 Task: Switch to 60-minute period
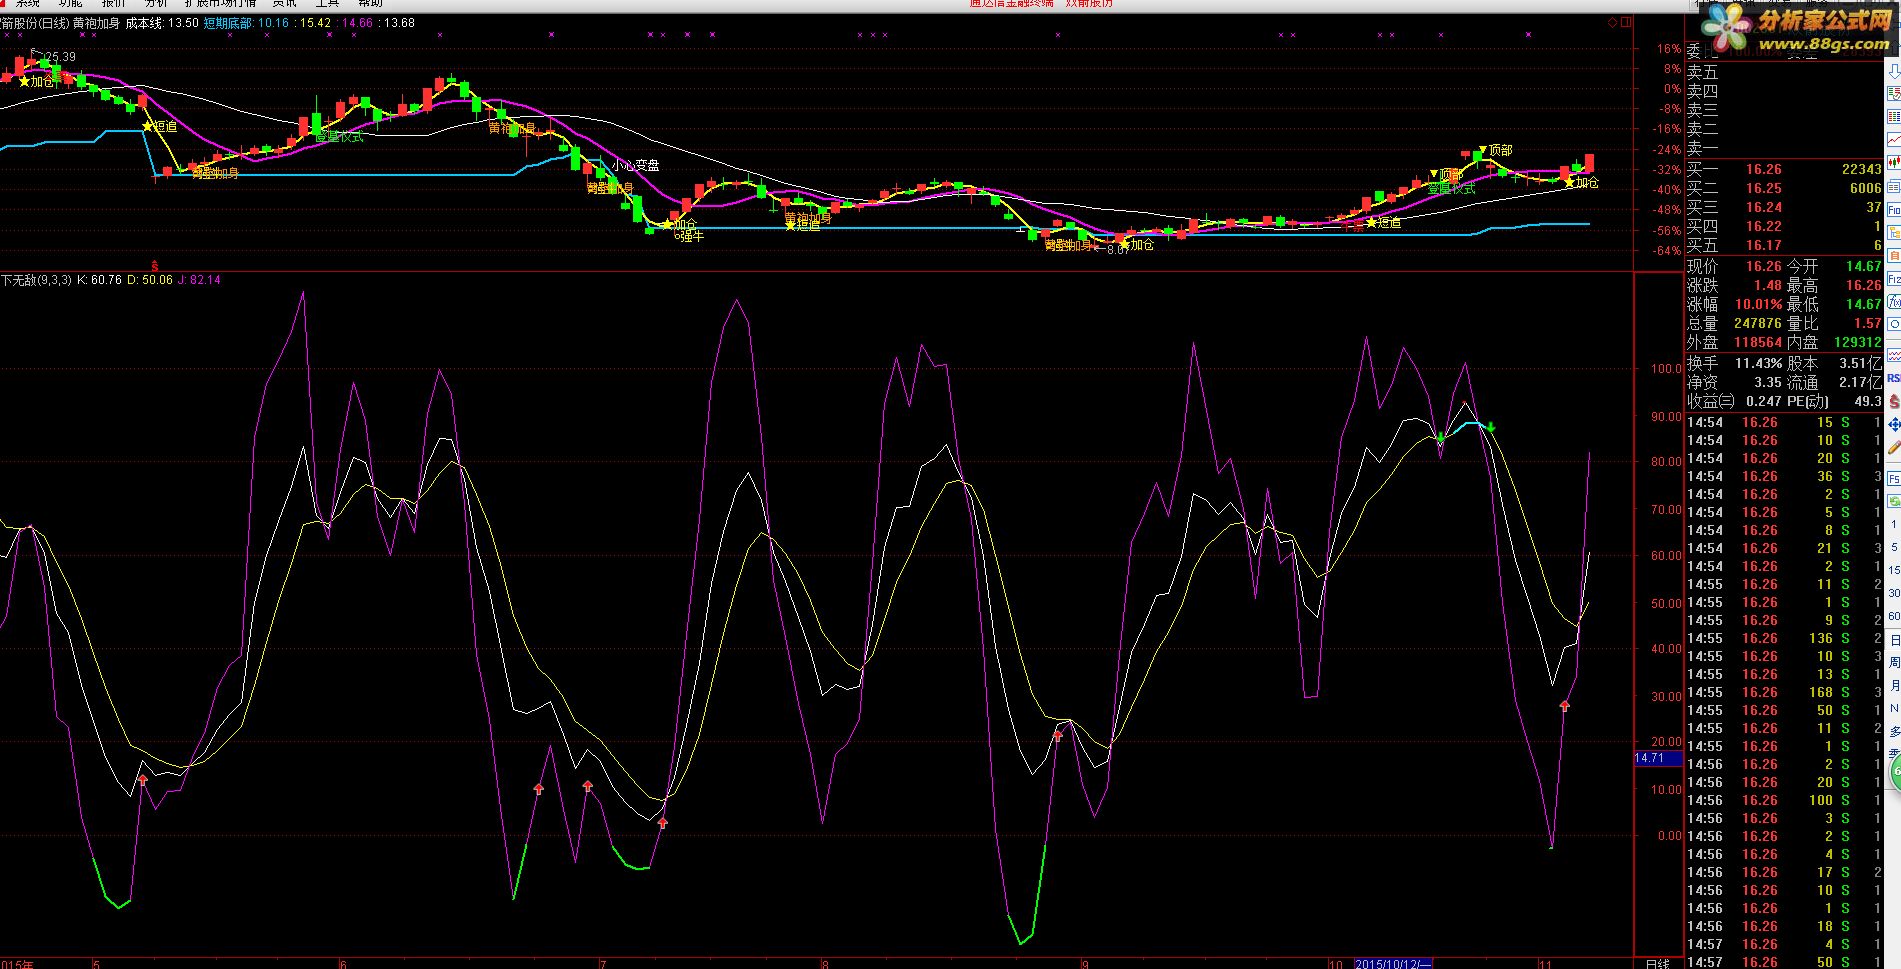pos(1894,615)
